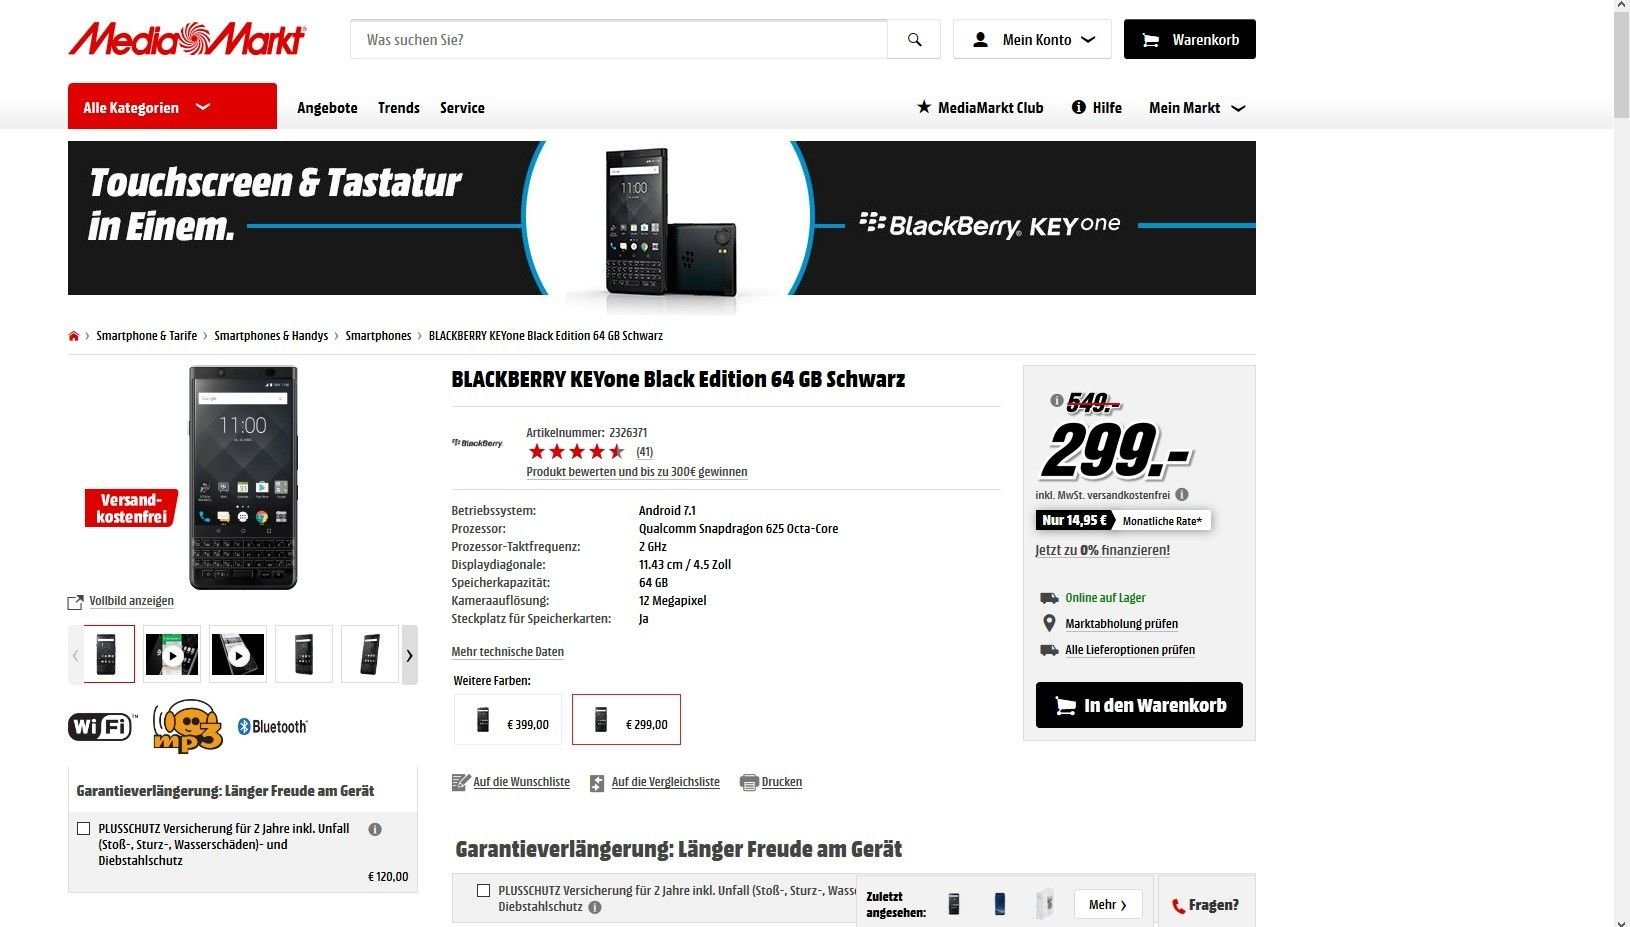Viewport: 1630px width, 927px height.
Task: Expand the Alle Kategorien dropdown
Action: [x=172, y=106]
